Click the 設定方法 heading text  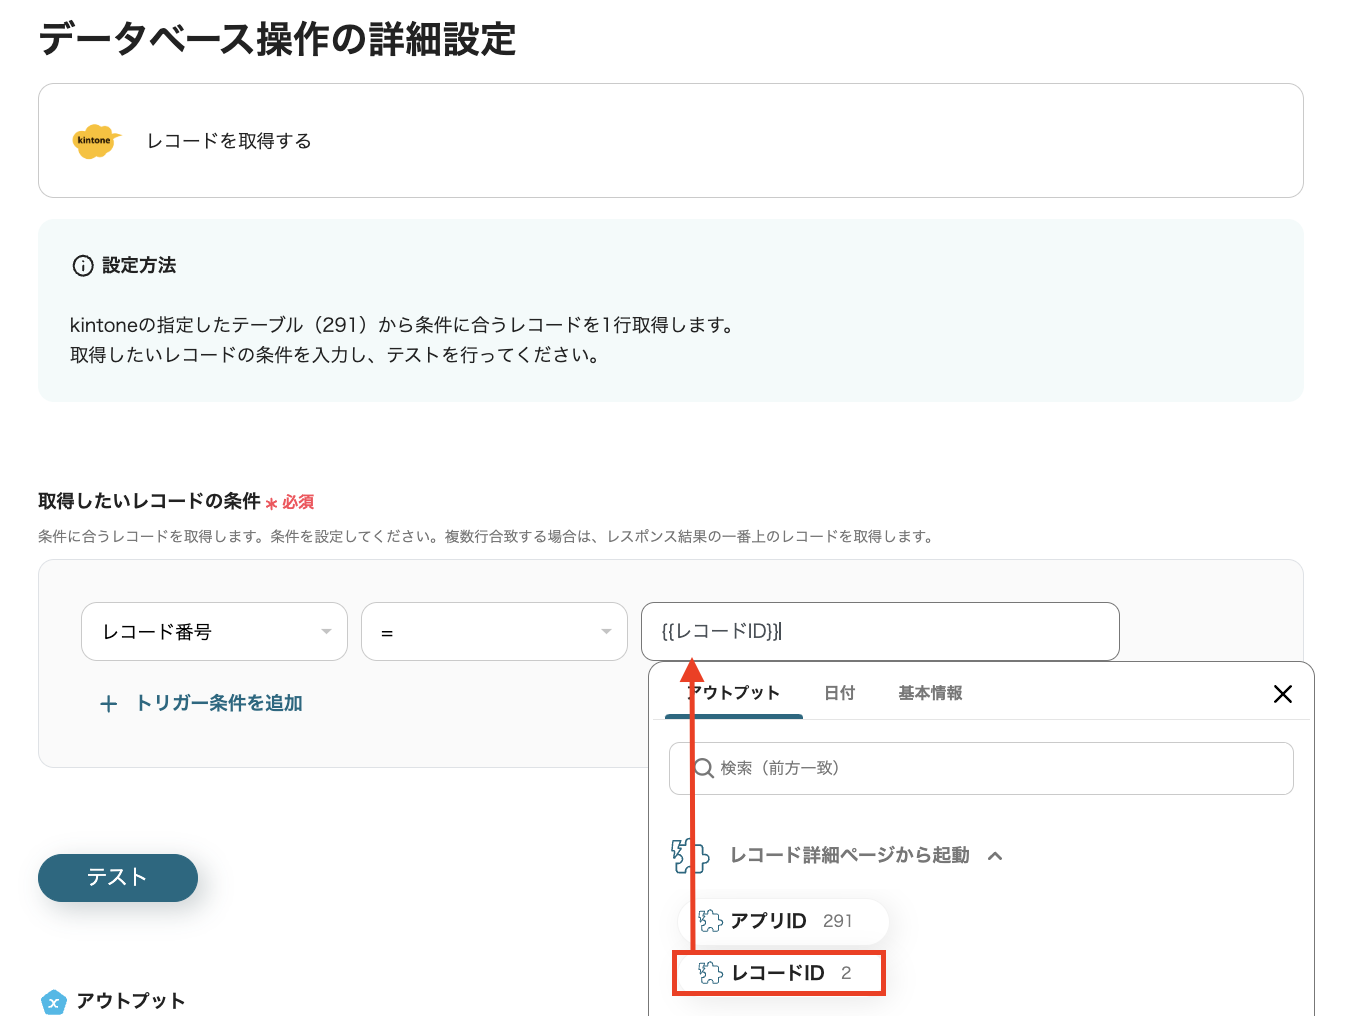(139, 266)
